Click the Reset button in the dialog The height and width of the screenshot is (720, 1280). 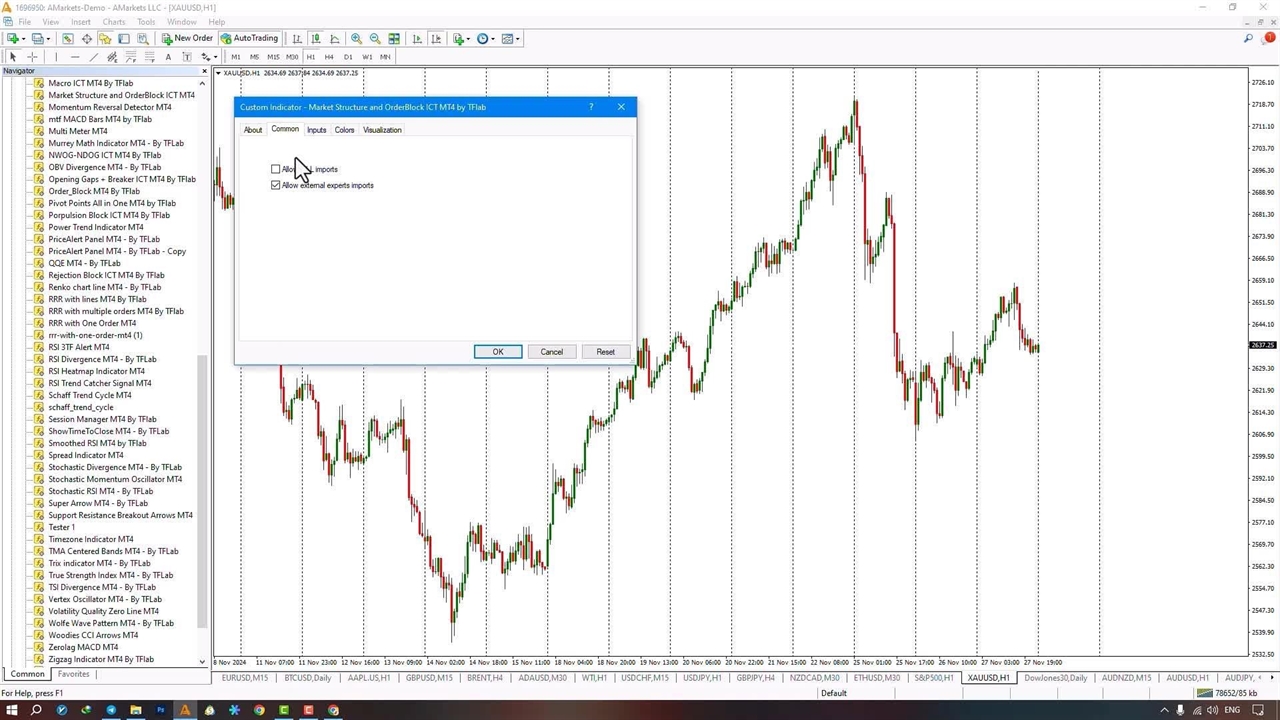[x=605, y=352]
